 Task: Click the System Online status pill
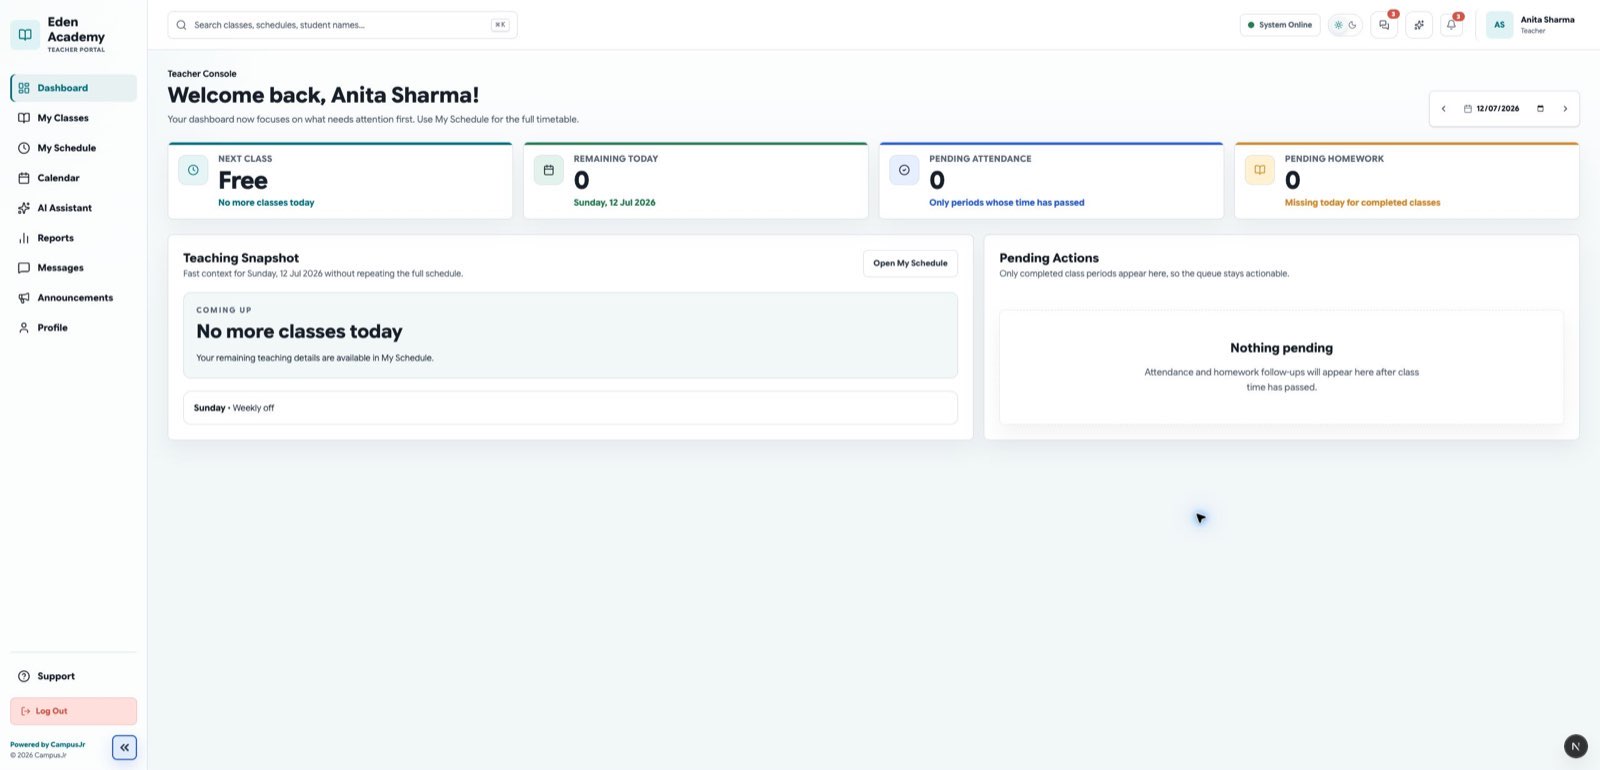click(1280, 25)
